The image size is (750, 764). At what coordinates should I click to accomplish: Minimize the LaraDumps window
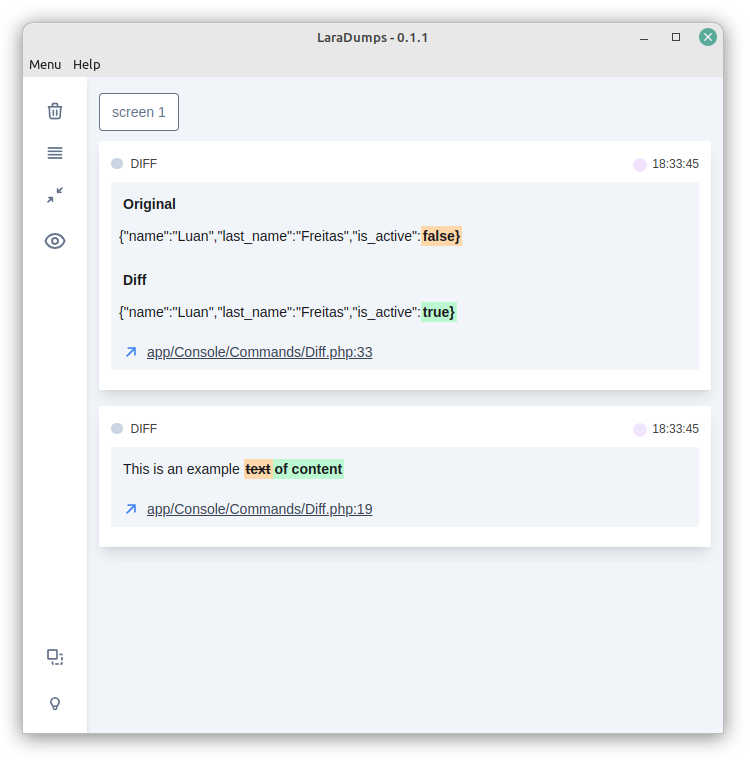click(644, 38)
